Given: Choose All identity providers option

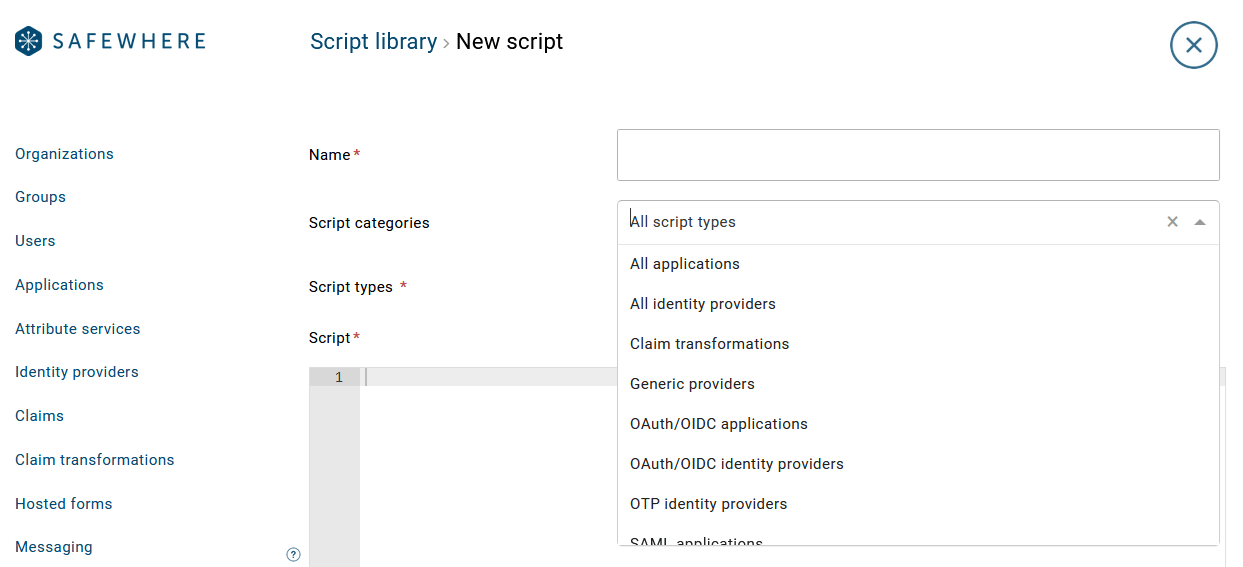Looking at the screenshot, I should click(703, 304).
